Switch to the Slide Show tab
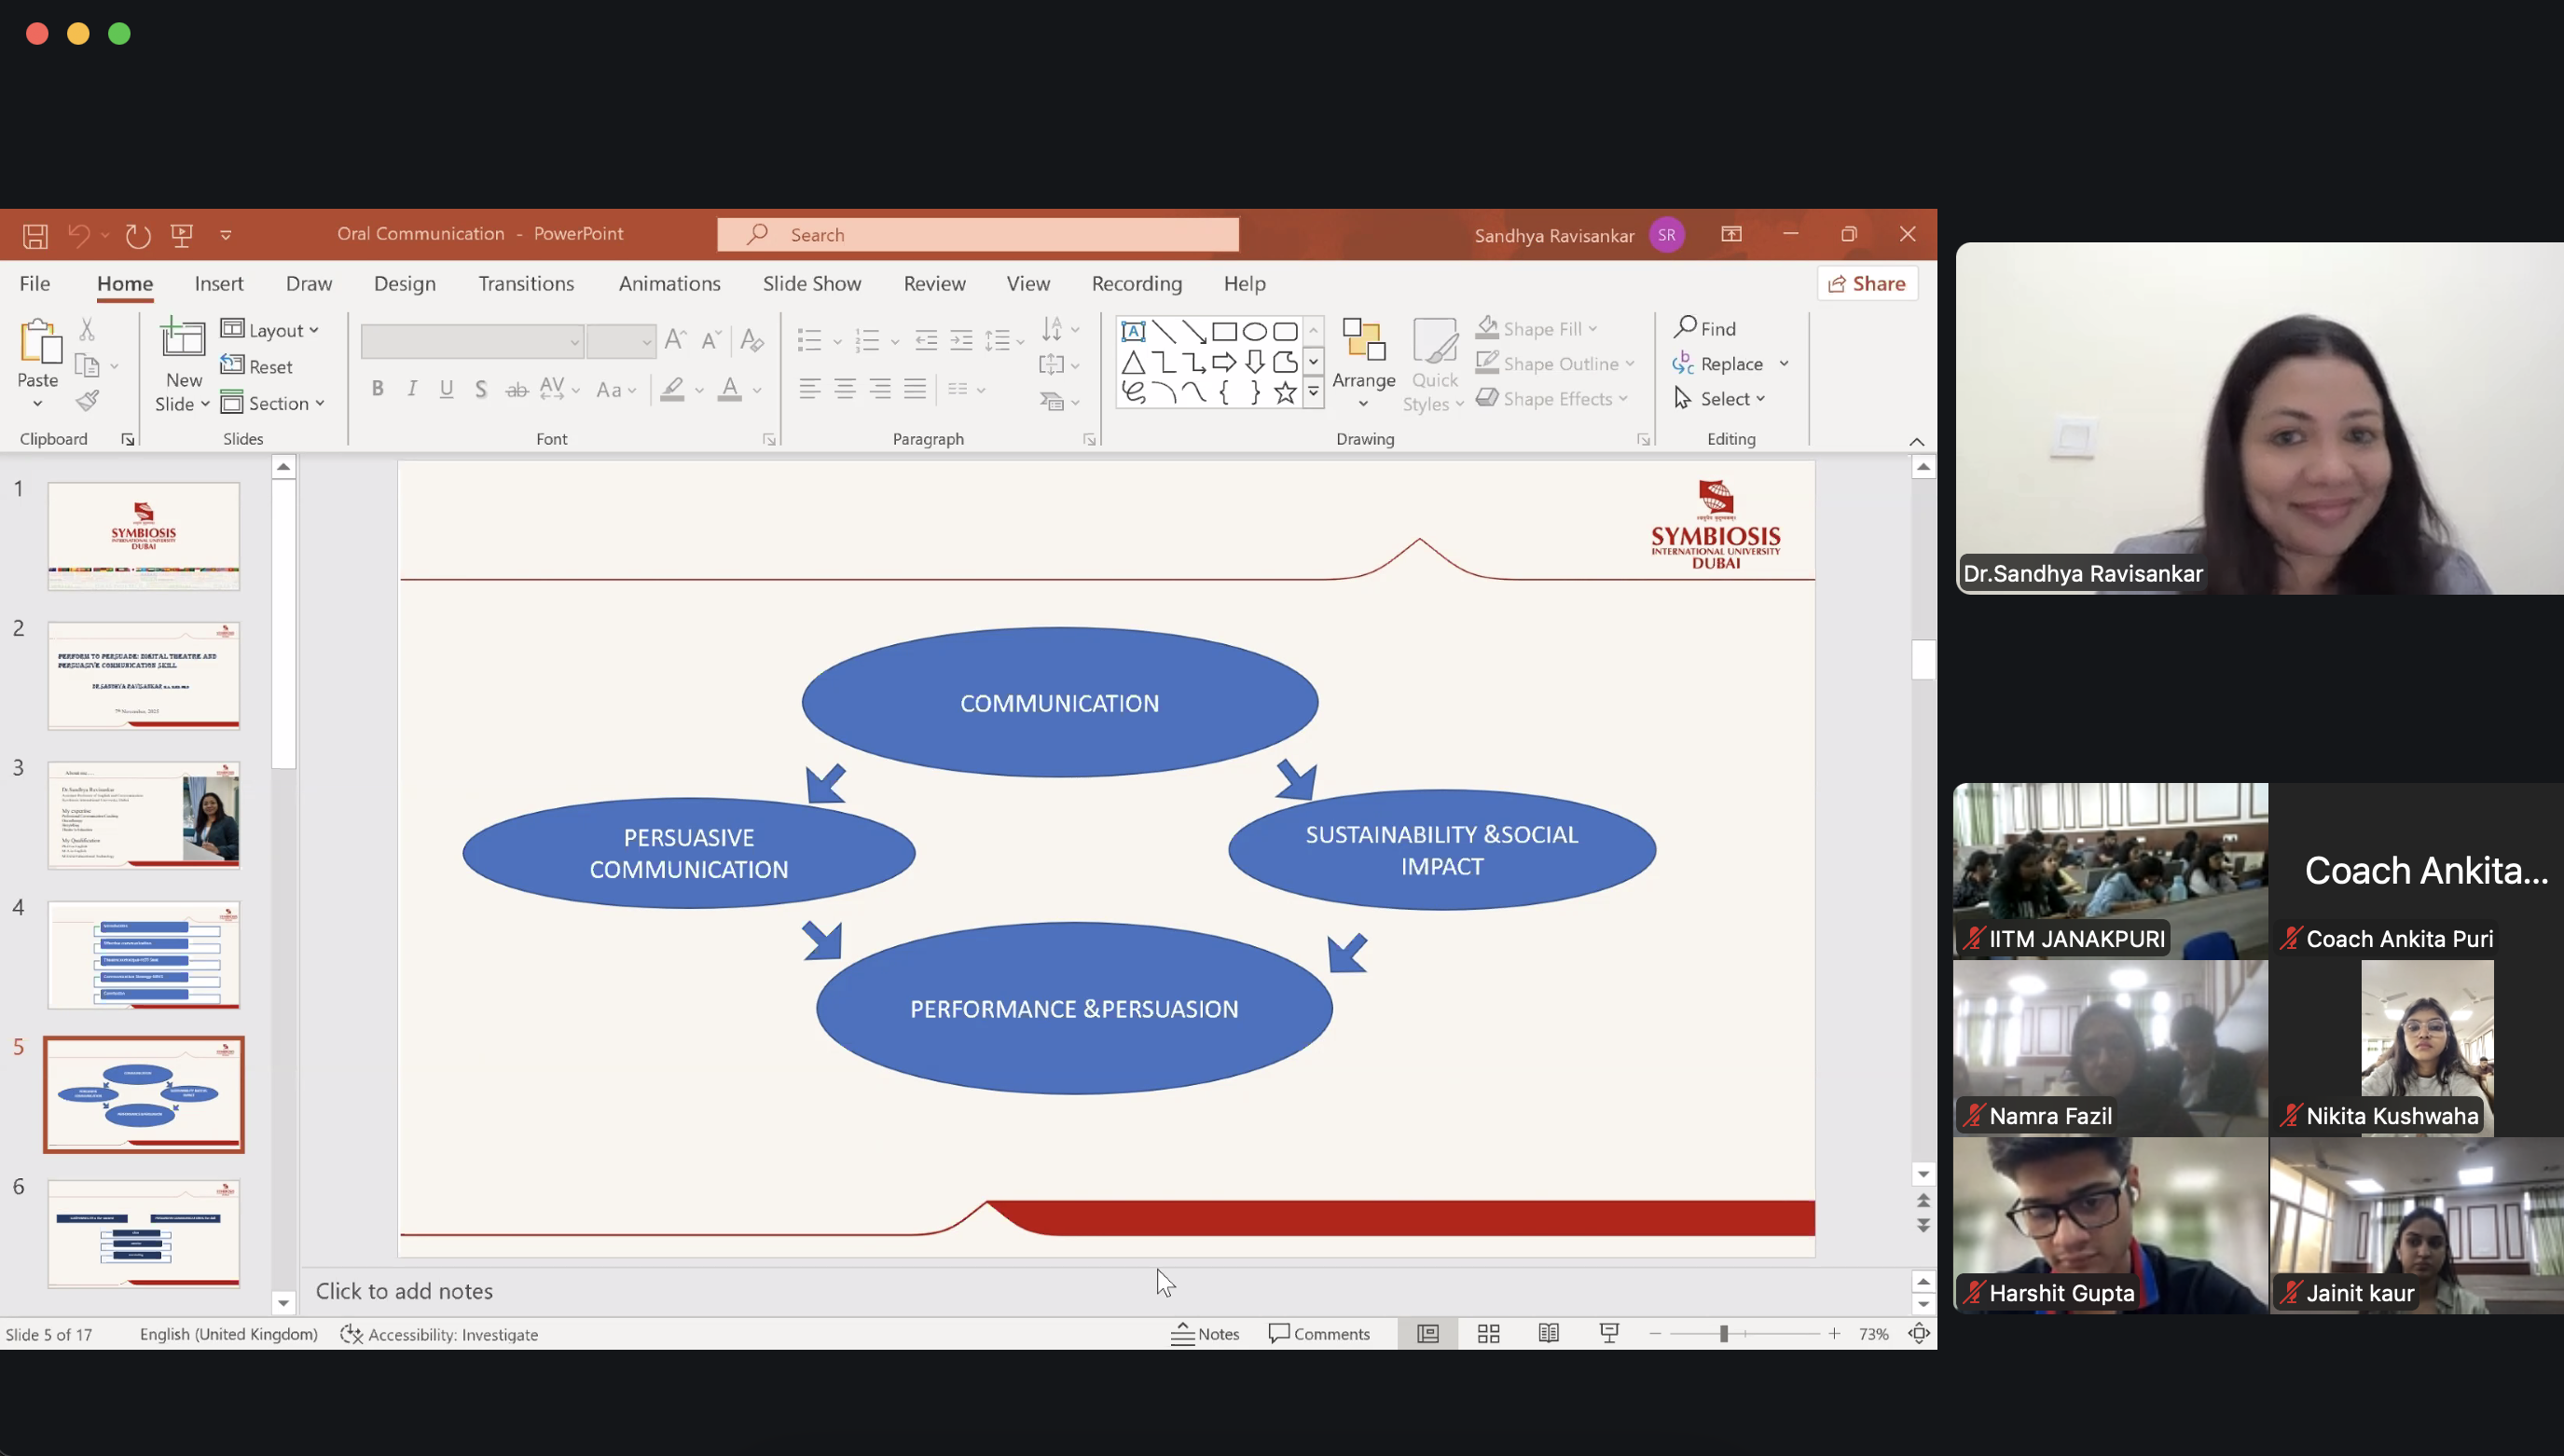Image resolution: width=2564 pixels, height=1456 pixels. 811,284
